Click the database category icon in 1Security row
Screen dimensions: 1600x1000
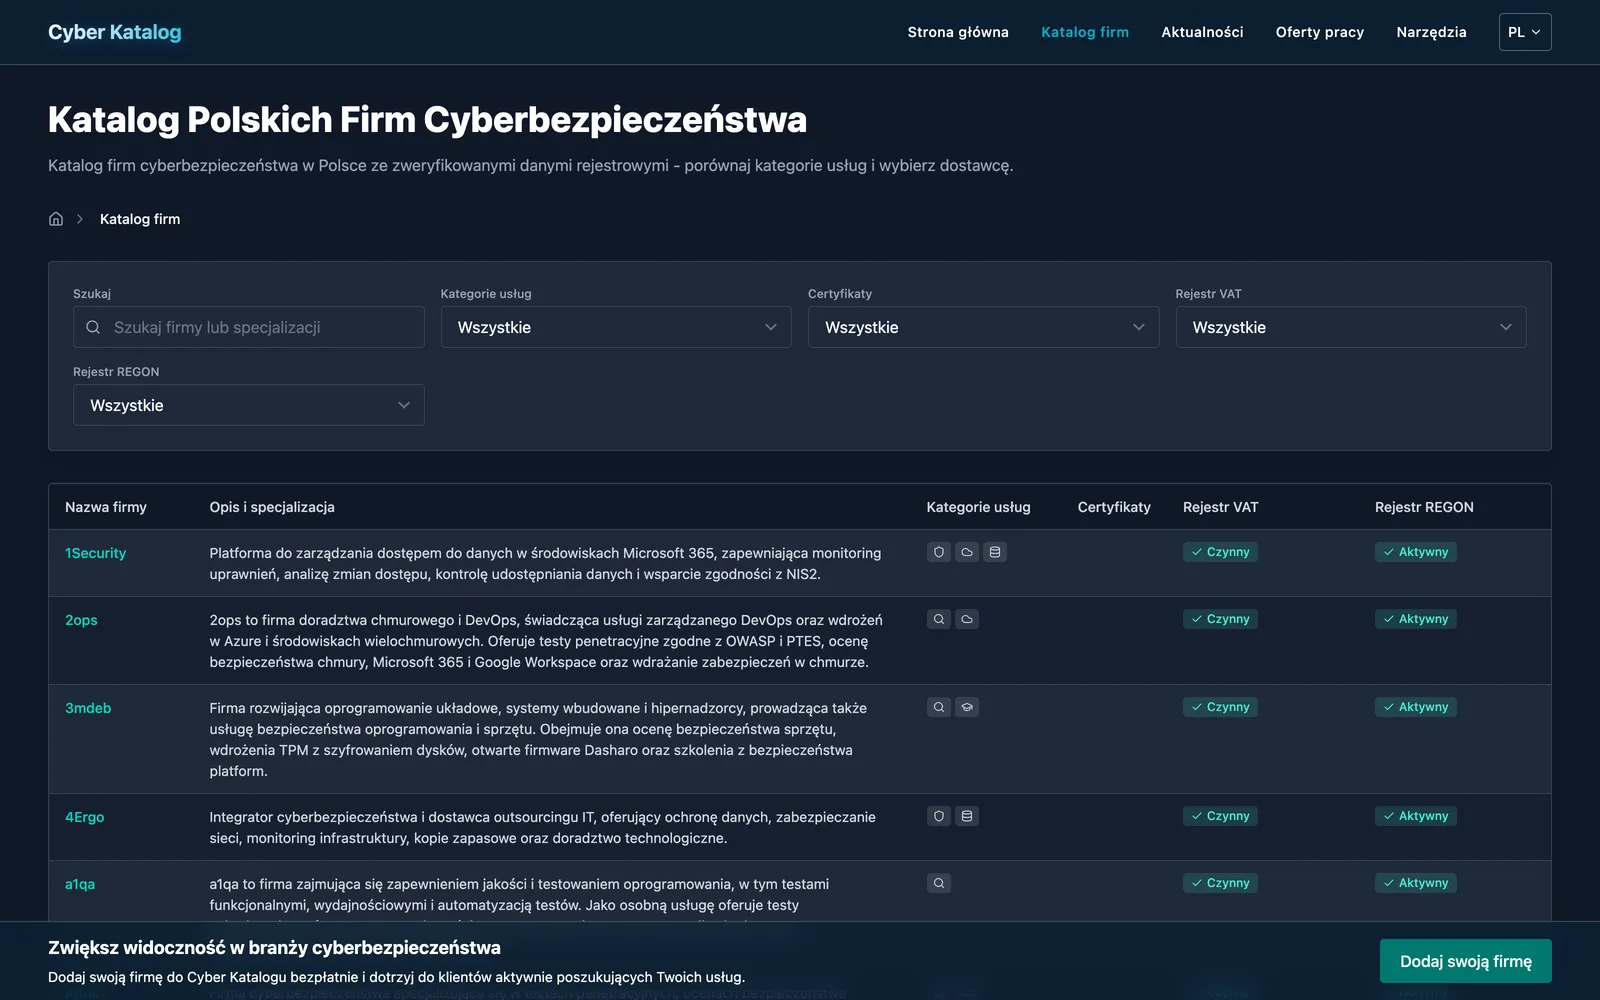pyautogui.click(x=994, y=552)
